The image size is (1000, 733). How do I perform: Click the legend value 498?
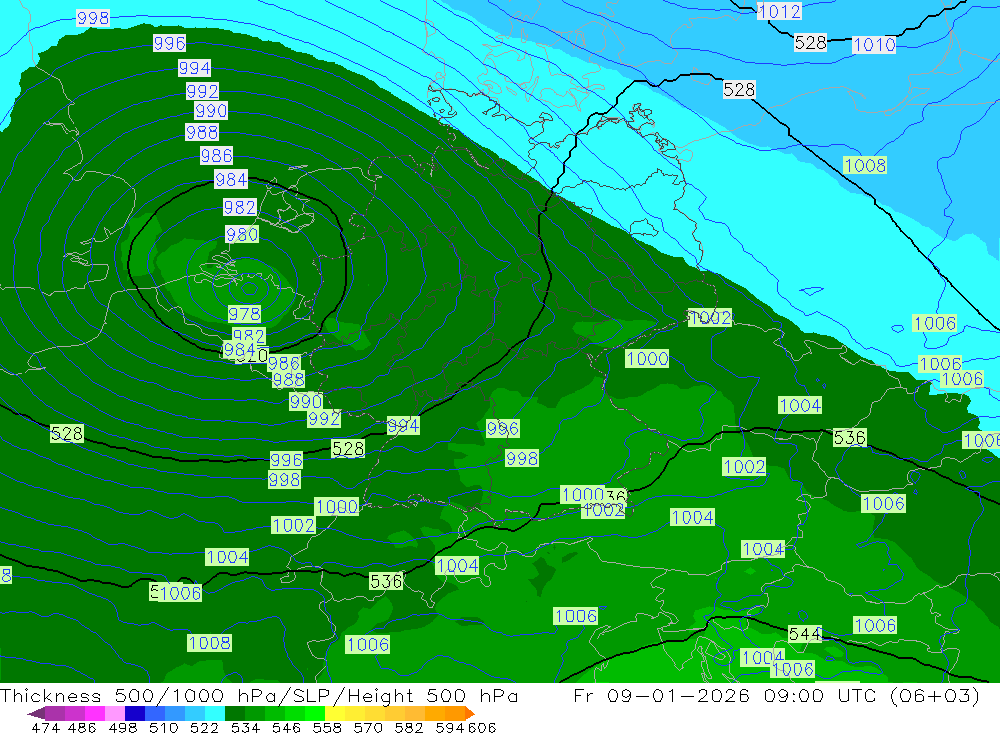point(123,727)
